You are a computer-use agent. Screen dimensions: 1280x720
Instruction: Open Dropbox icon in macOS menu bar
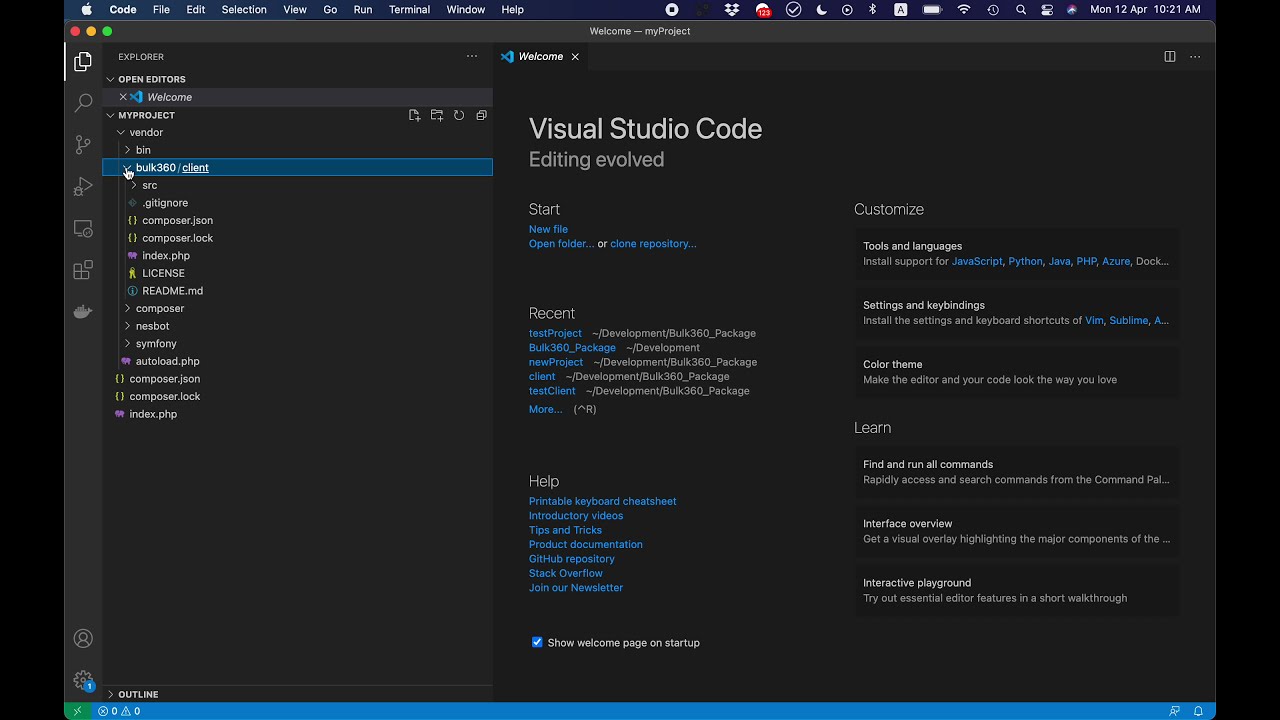[x=732, y=10]
